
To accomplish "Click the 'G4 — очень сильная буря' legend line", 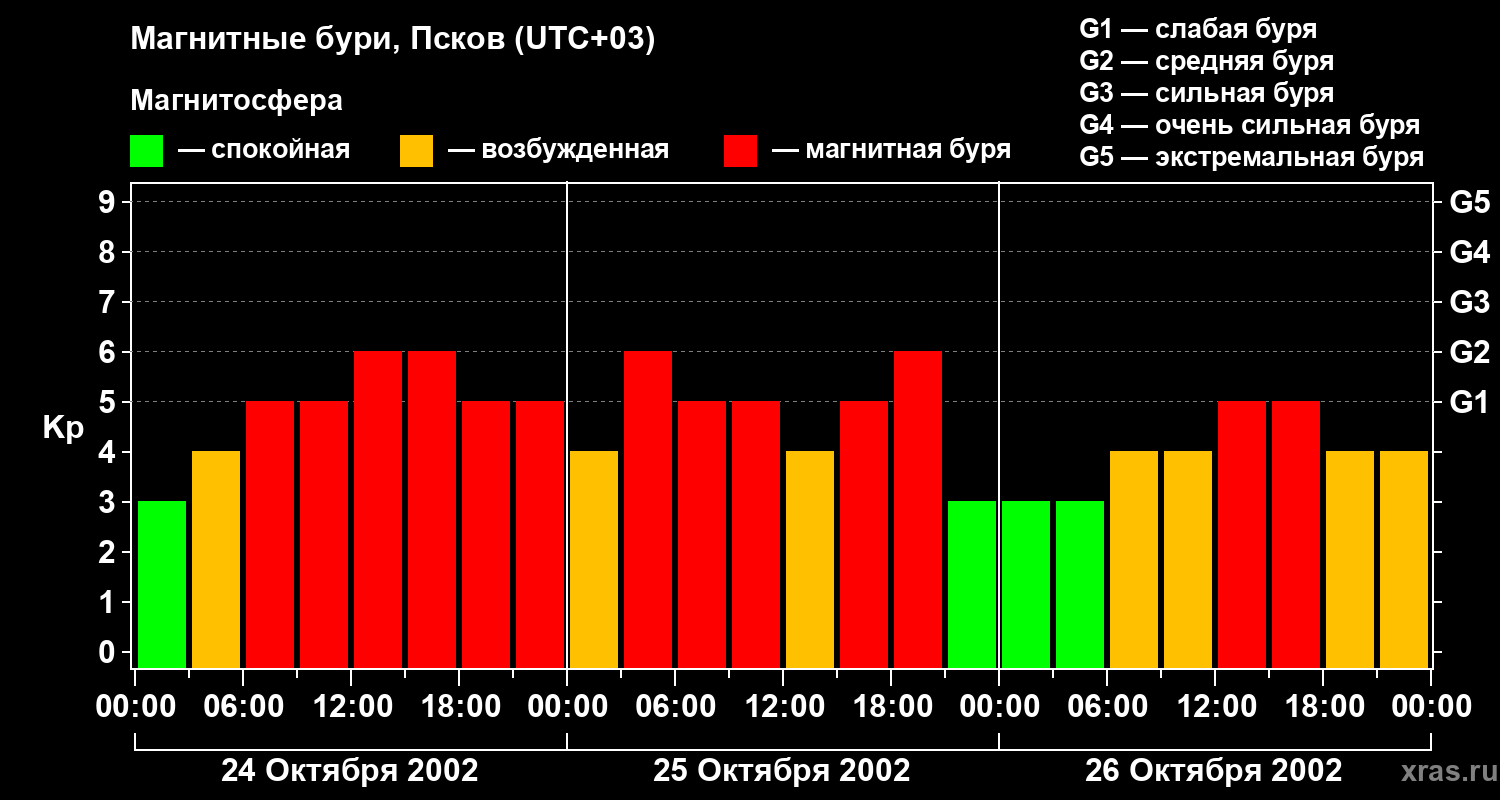I will tap(1250, 125).
